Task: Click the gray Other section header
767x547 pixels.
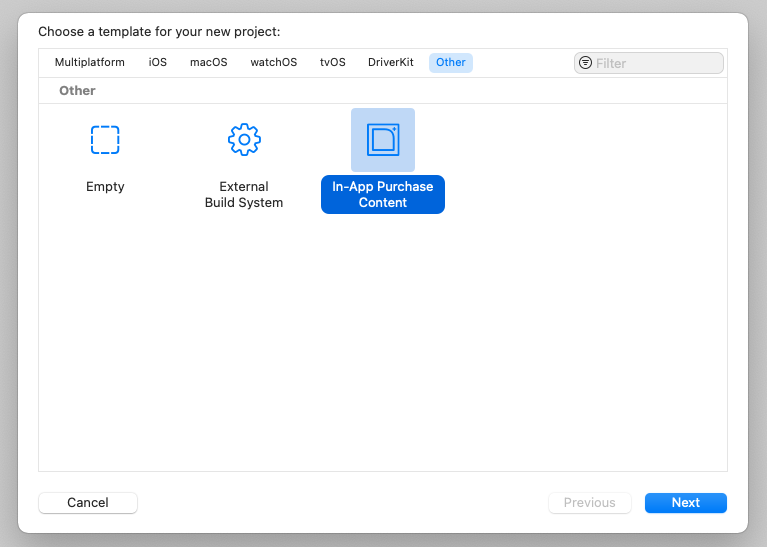Action: tap(77, 91)
